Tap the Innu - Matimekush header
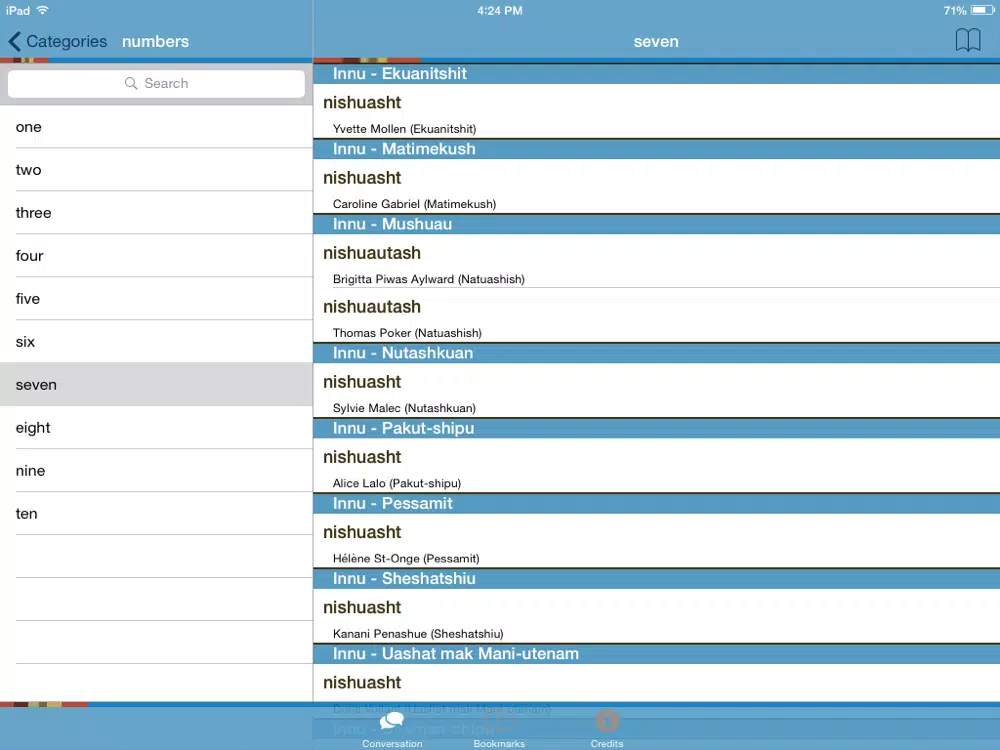Screen dimensions: 1000x750 point(656,149)
